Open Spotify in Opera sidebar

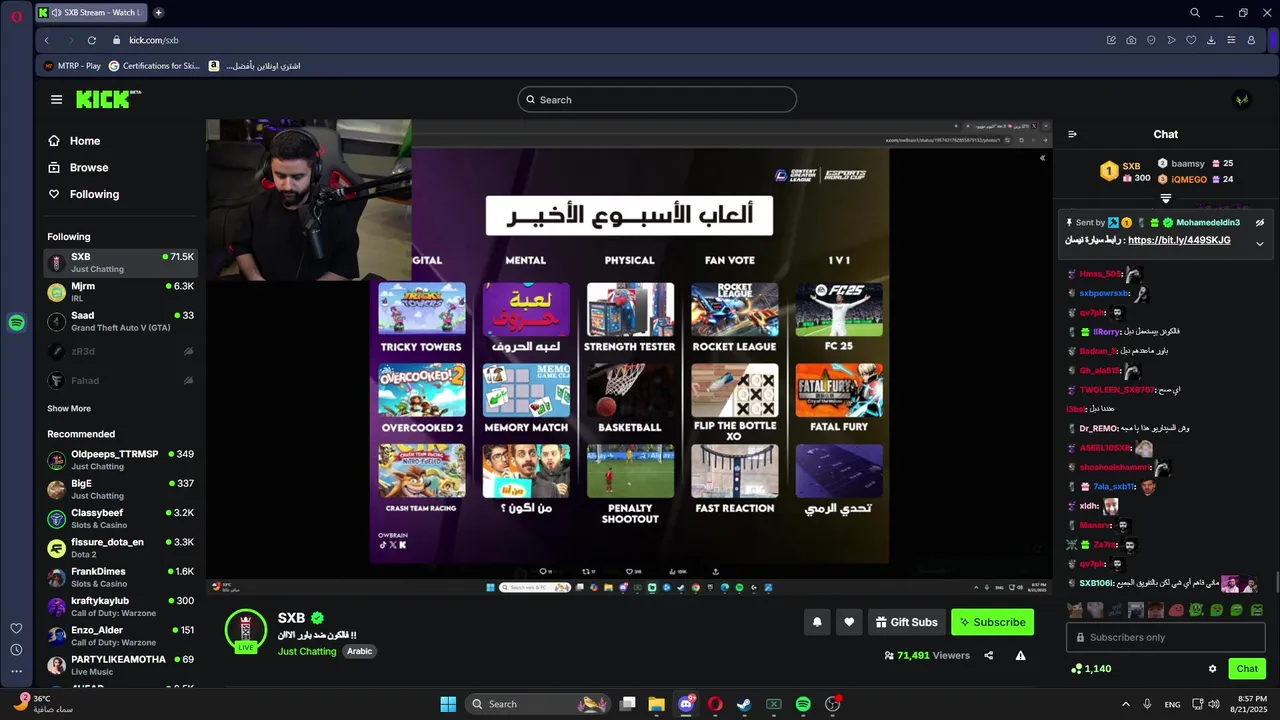click(x=16, y=323)
